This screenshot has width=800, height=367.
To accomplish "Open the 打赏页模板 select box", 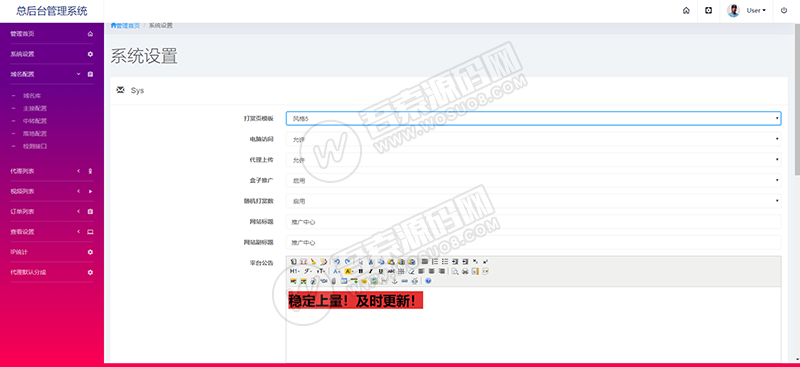I will (533, 118).
